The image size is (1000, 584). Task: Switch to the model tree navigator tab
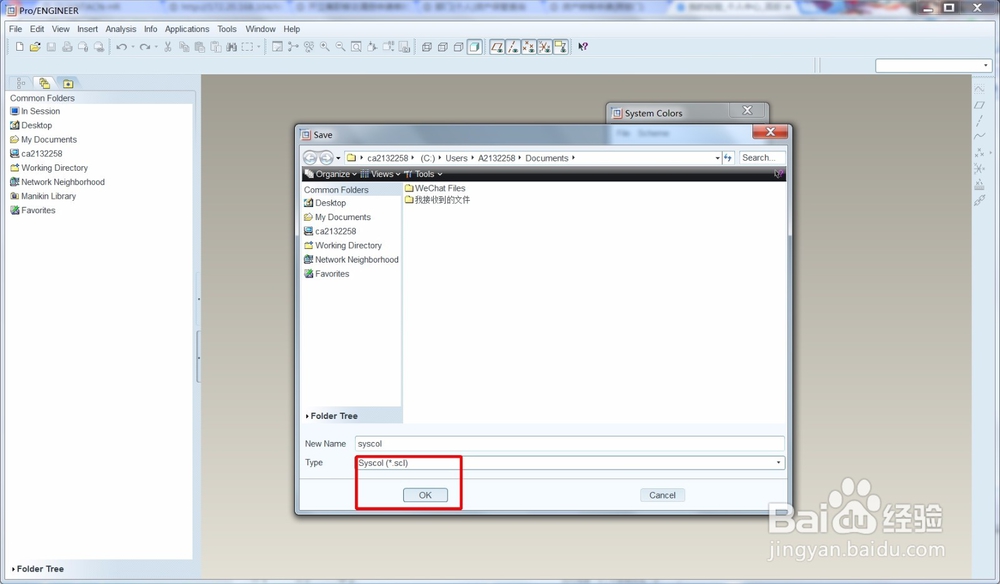point(21,83)
